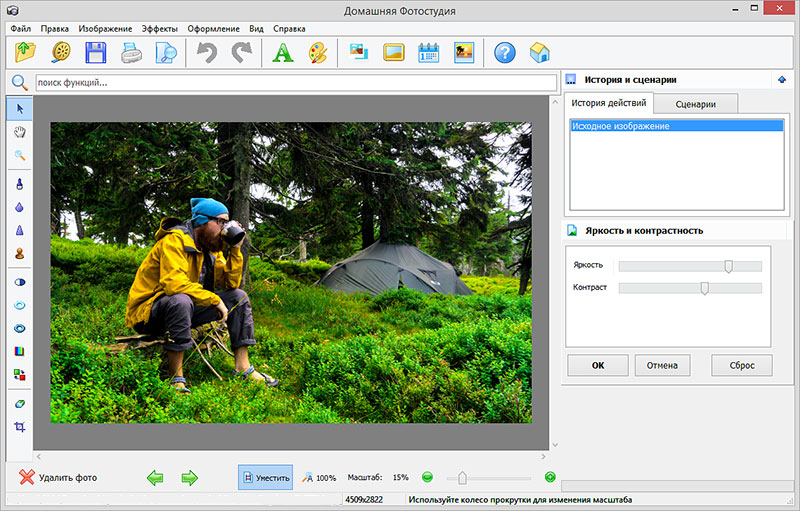The height and width of the screenshot is (511, 800).
Task: Zoom in with green plus button
Action: click(550, 477)
